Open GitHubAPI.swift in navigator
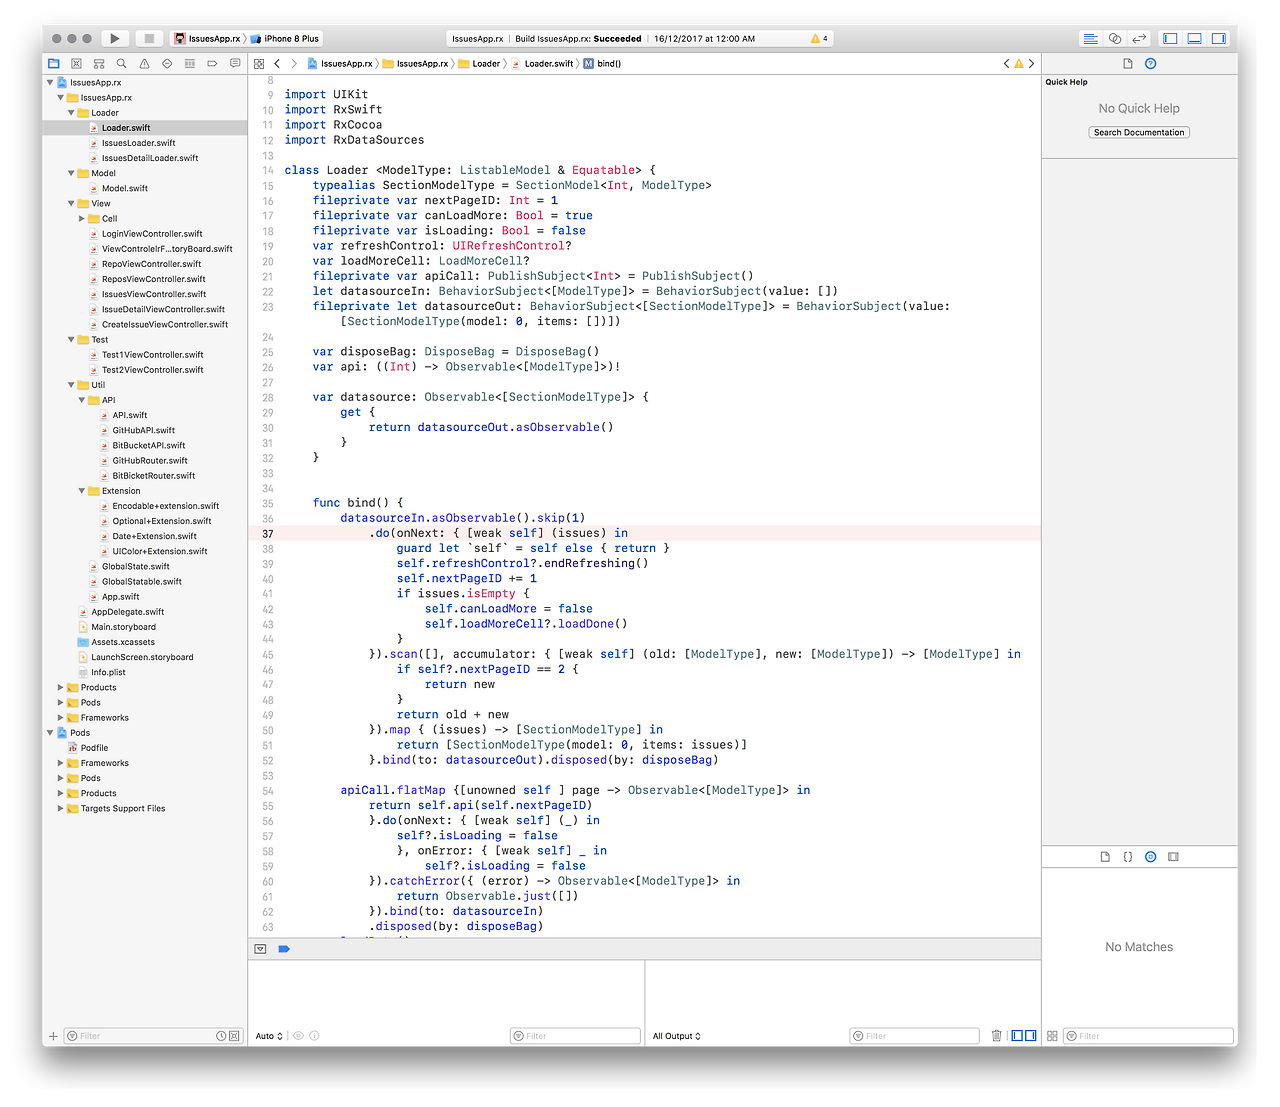1280x1107 pixels. (143, 430)
